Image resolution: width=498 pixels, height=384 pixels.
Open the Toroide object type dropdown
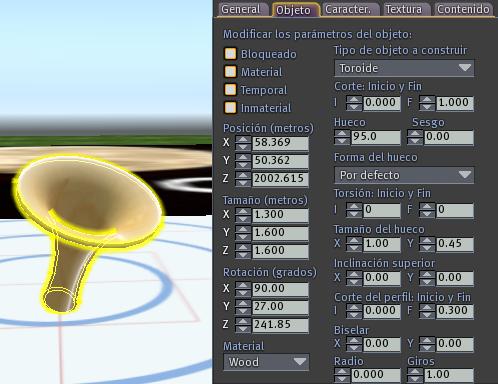click(x=404, y=68)
